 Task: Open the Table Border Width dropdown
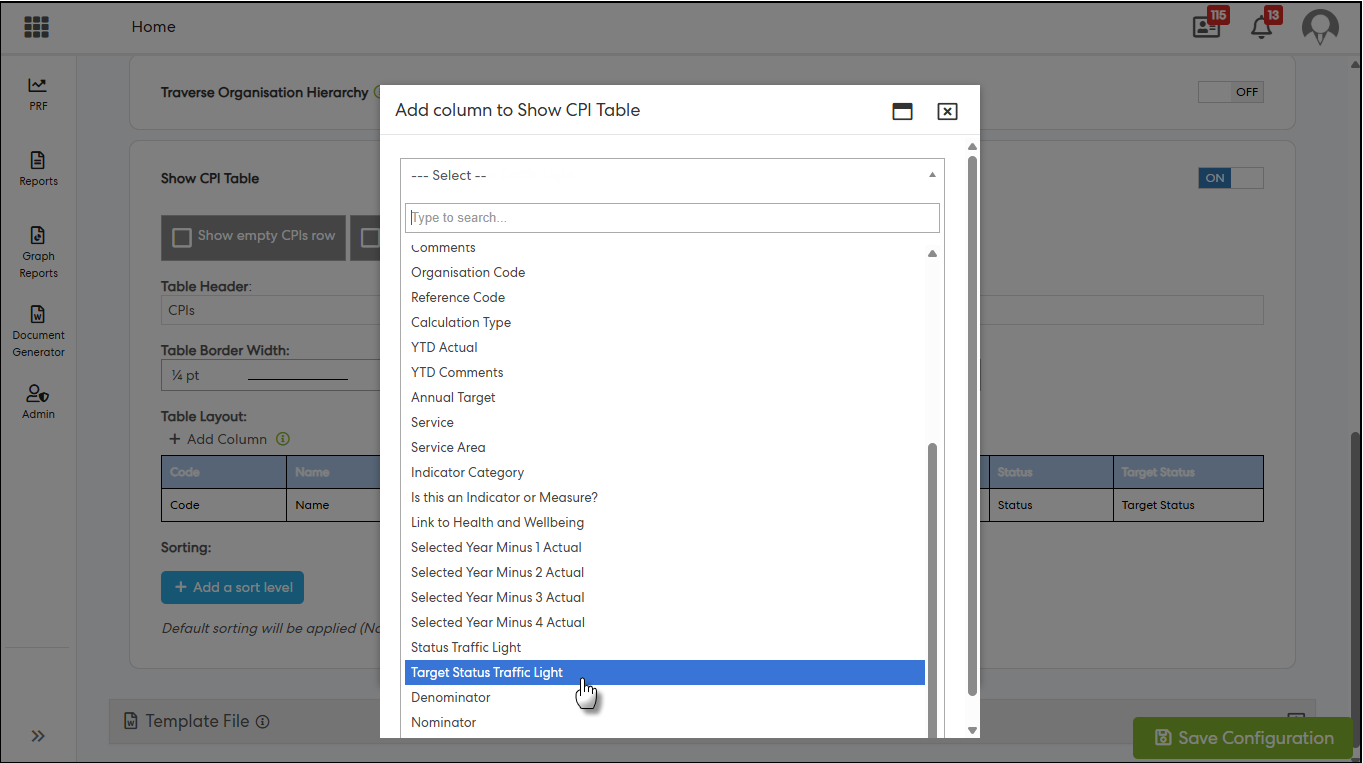tap(270, 376)
